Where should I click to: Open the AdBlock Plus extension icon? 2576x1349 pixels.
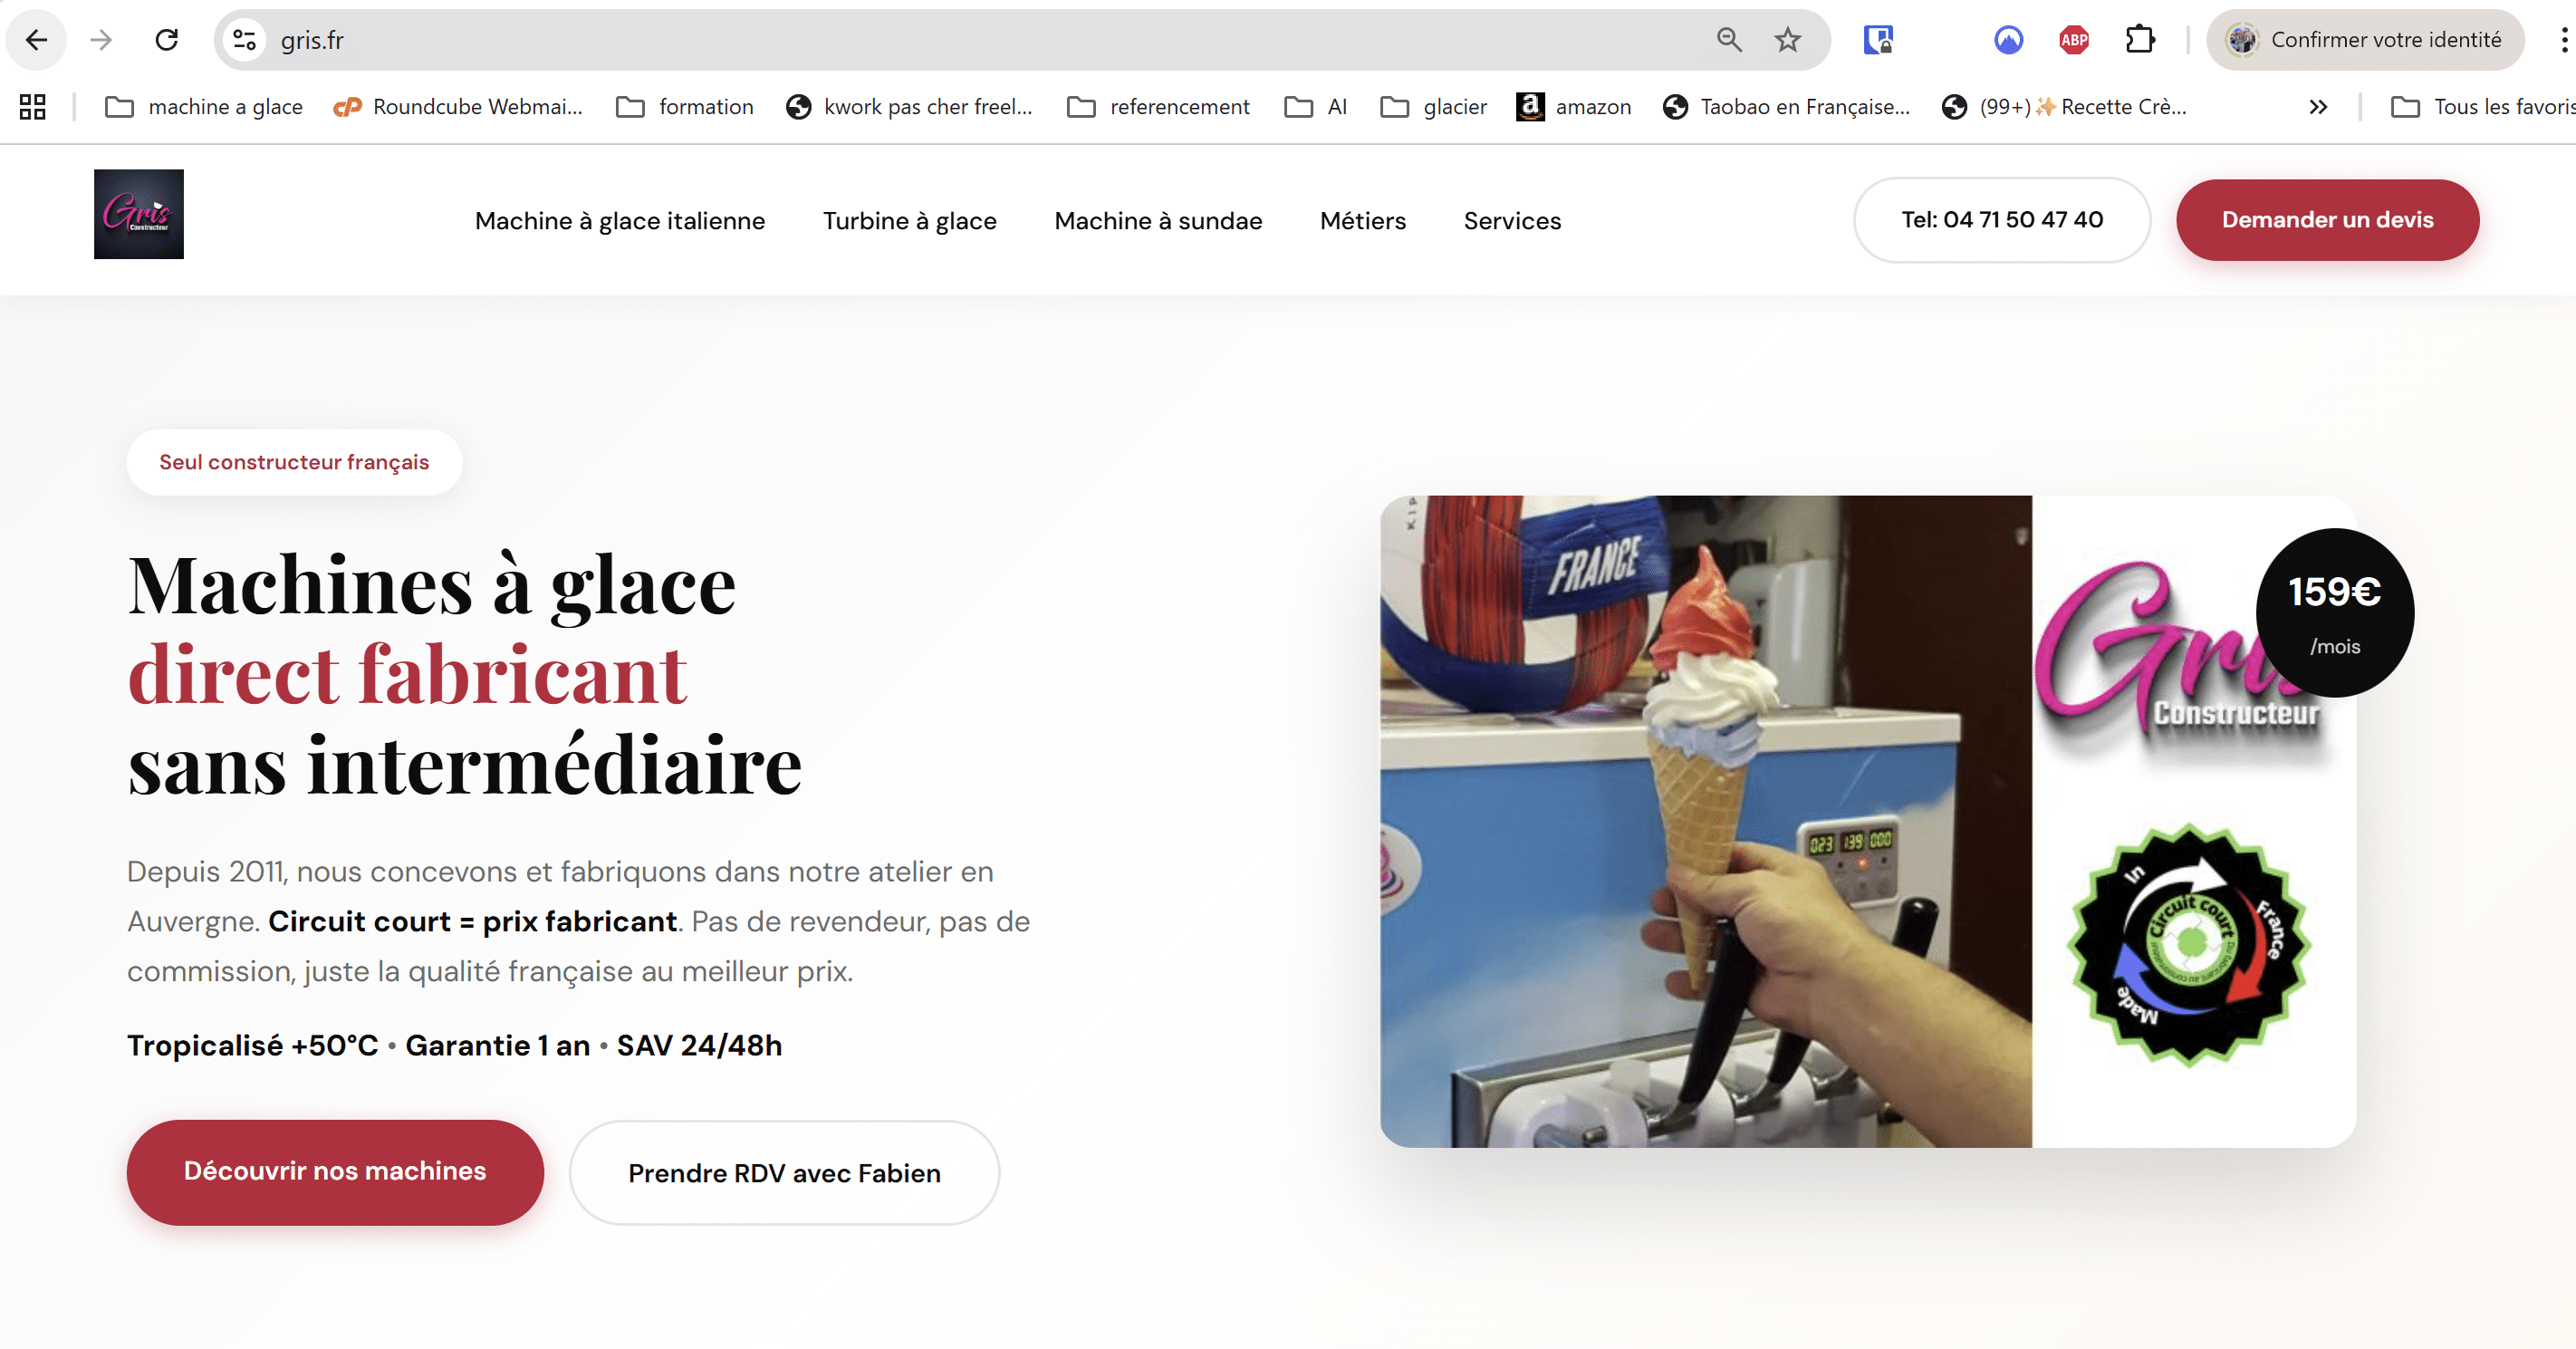click(x=2073, y=40)
